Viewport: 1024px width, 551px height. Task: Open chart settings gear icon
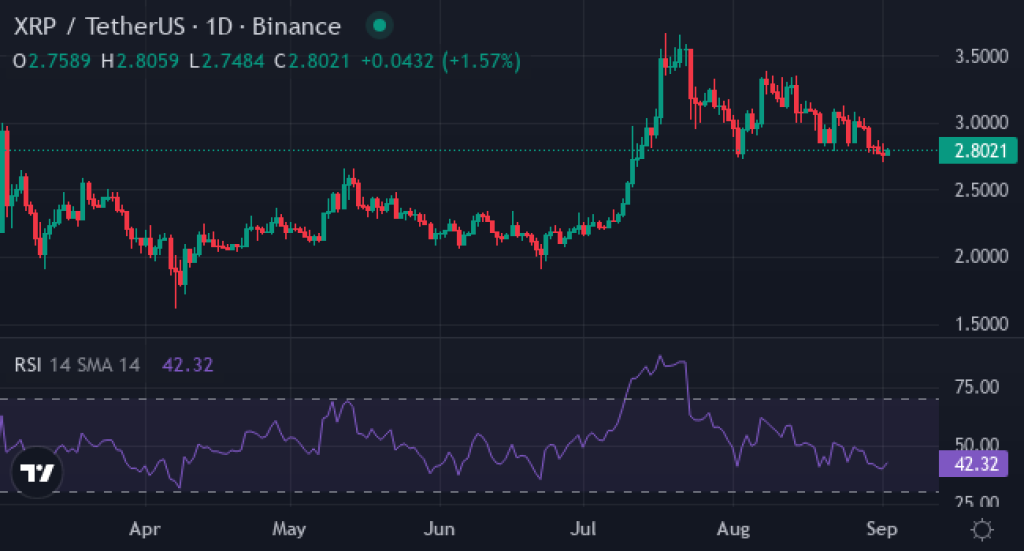coord(982,529)
